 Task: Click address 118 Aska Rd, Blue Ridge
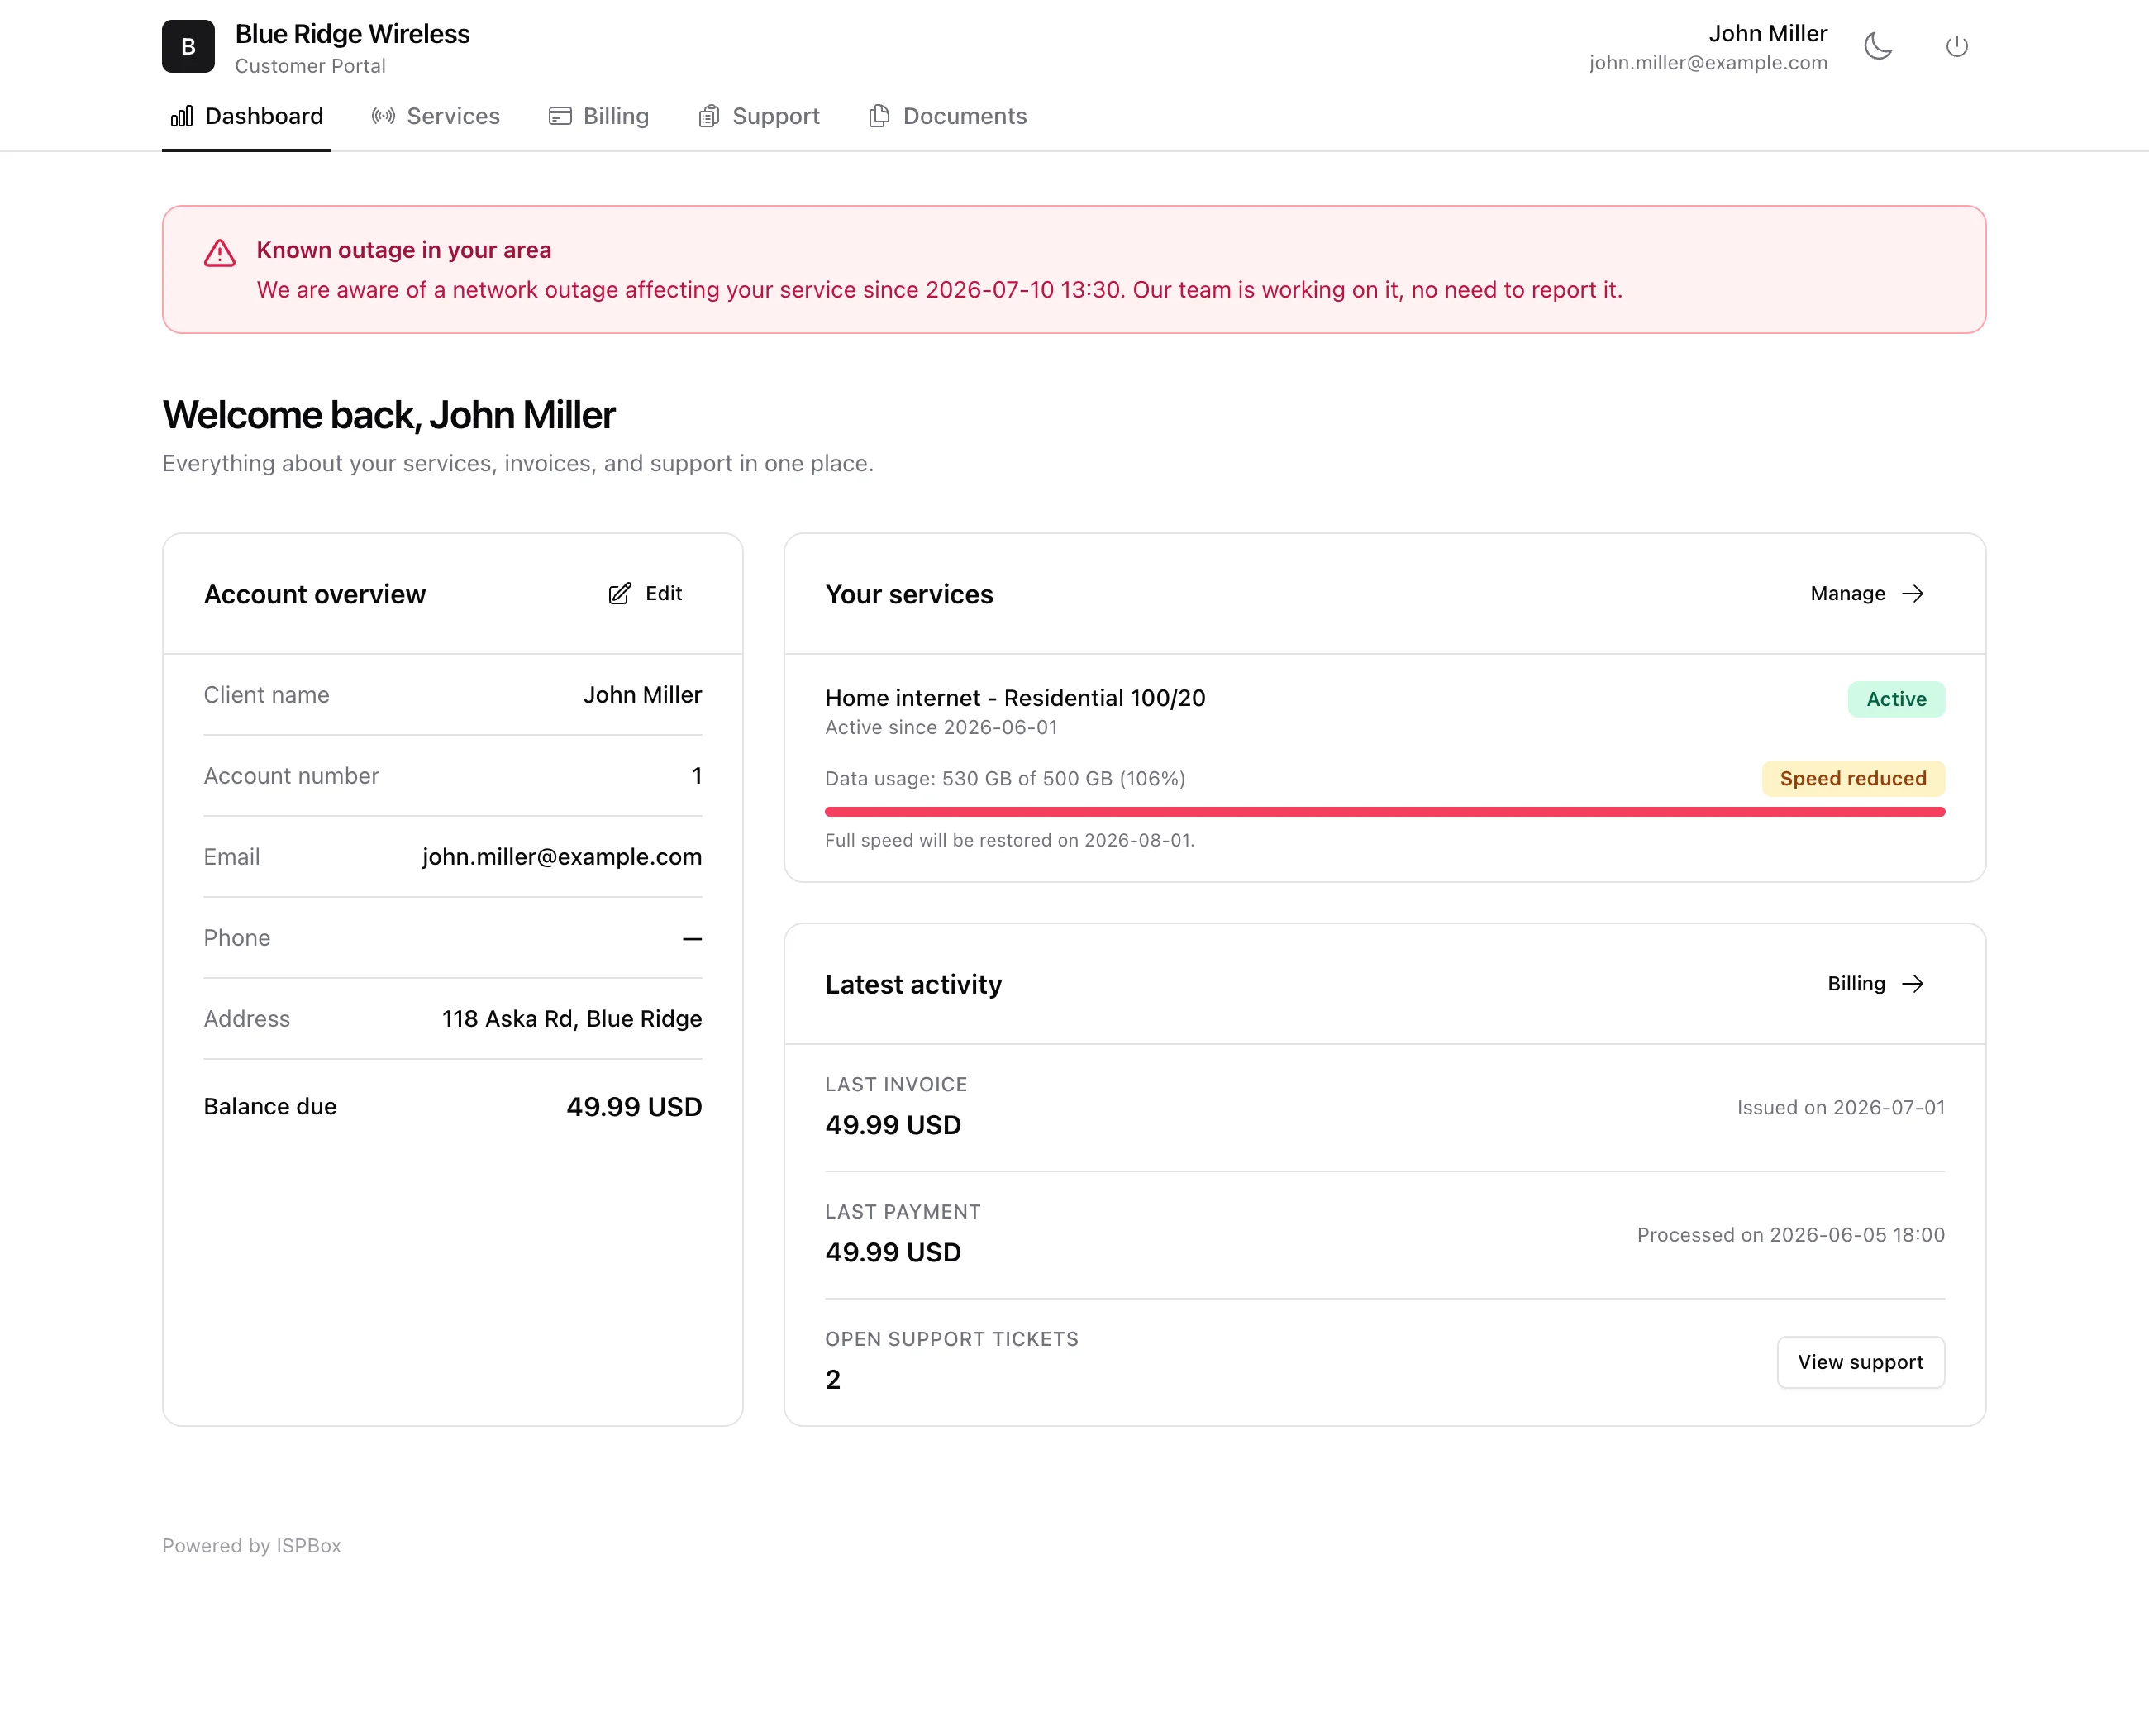572,1019
